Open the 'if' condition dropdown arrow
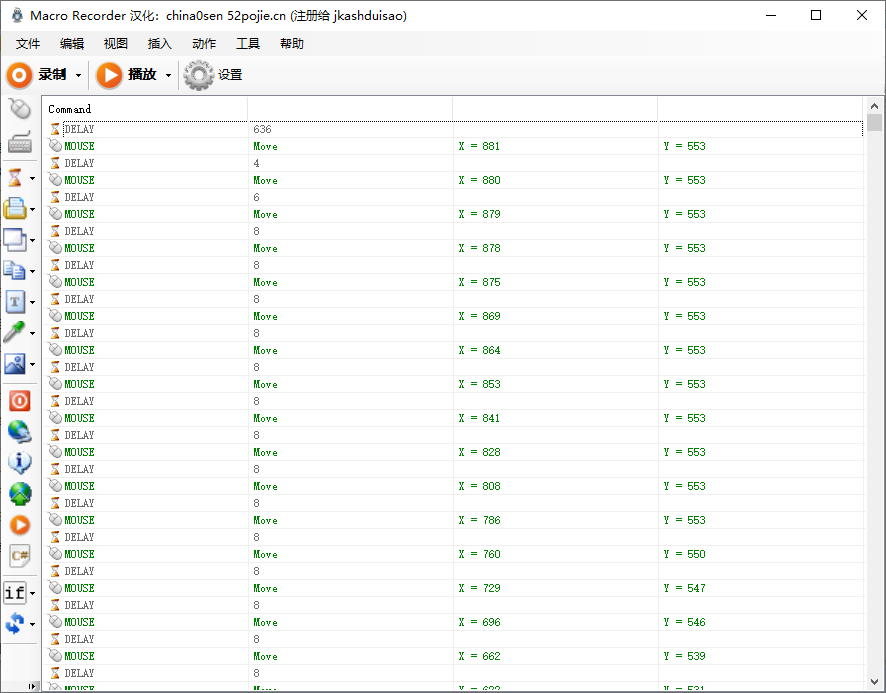Screen dimensions: 886x693 tap(32, 594)
